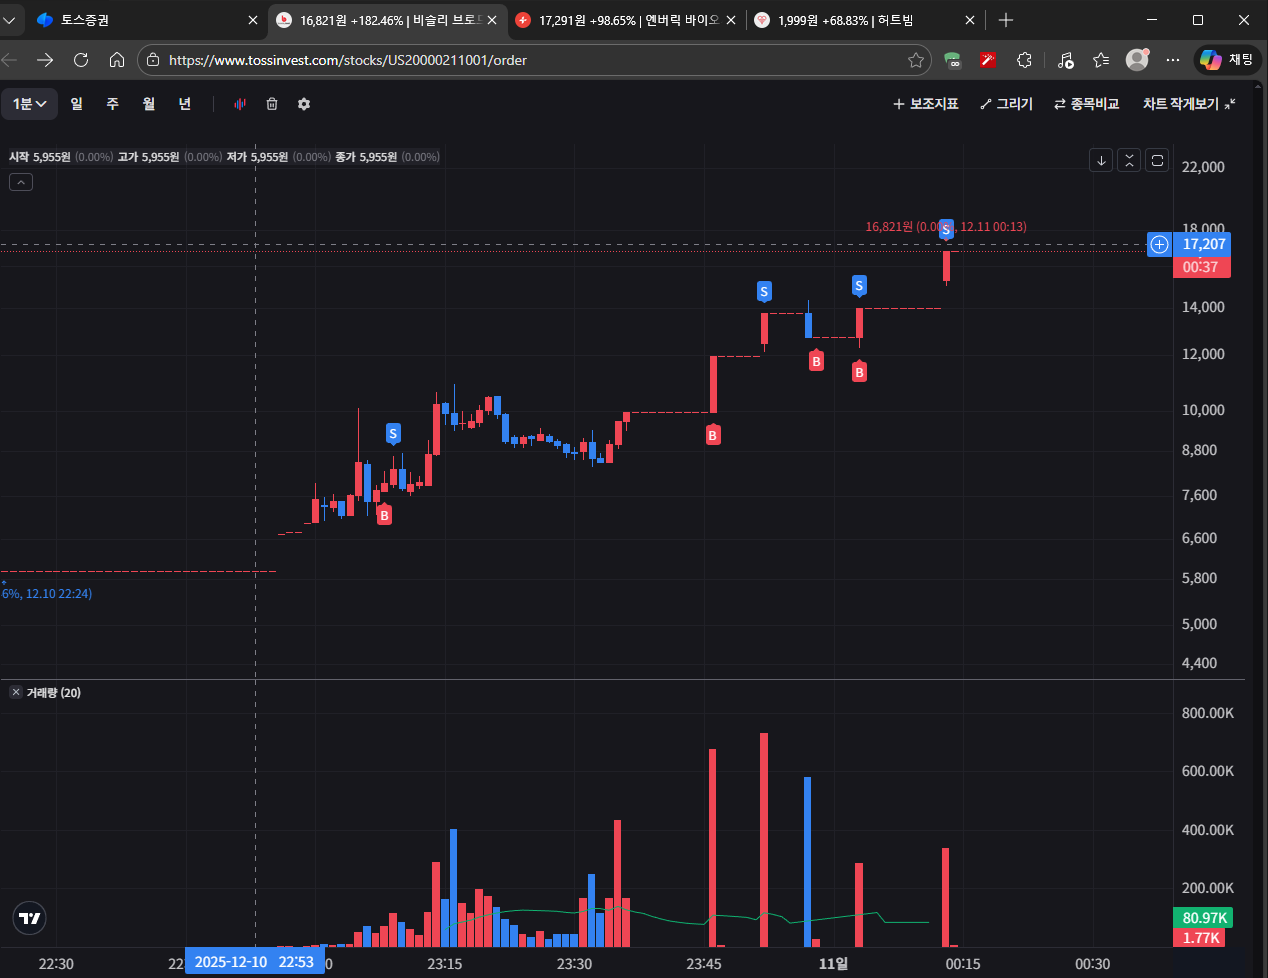The height and width of the screenshot is (978, 1268).
Task: Favorite this page with star icon
Action: pos(915,60)
